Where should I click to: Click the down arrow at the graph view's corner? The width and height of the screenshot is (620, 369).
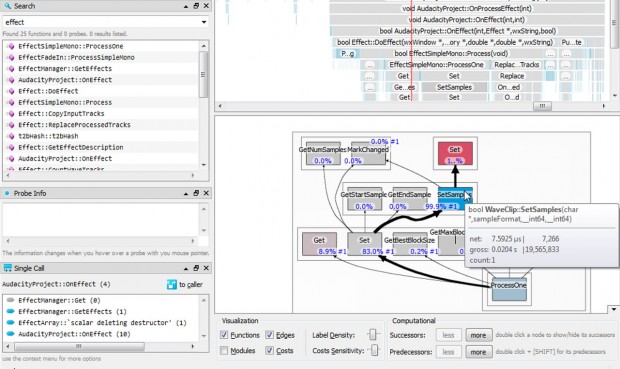pyautogui.click(x=614, y=309)
